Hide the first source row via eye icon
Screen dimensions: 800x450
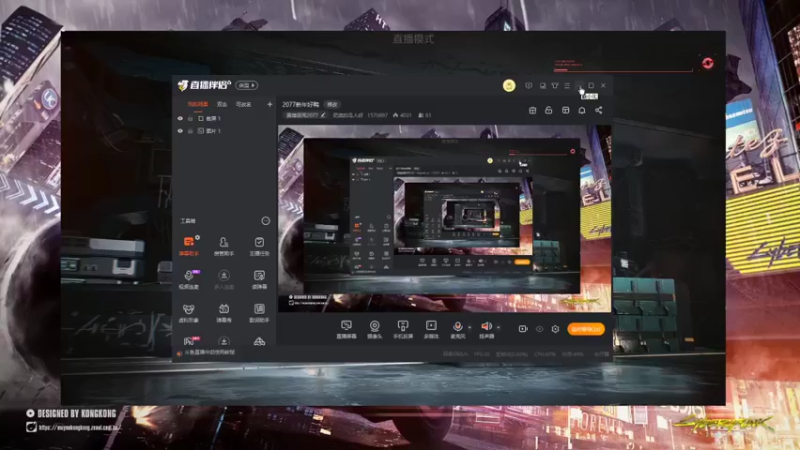180,118
